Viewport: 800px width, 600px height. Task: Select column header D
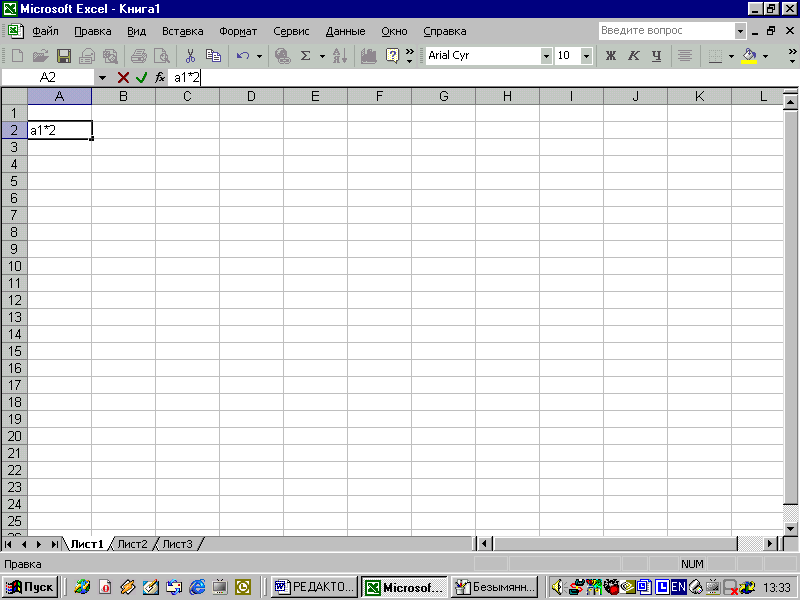(251, 96)
